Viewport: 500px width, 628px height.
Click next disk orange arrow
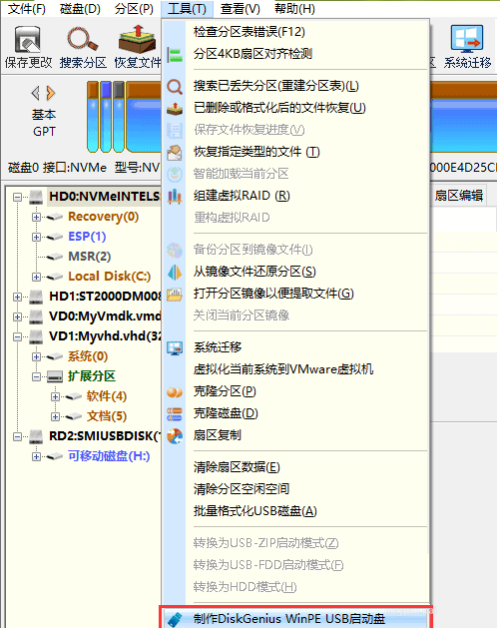coord(51,93)
